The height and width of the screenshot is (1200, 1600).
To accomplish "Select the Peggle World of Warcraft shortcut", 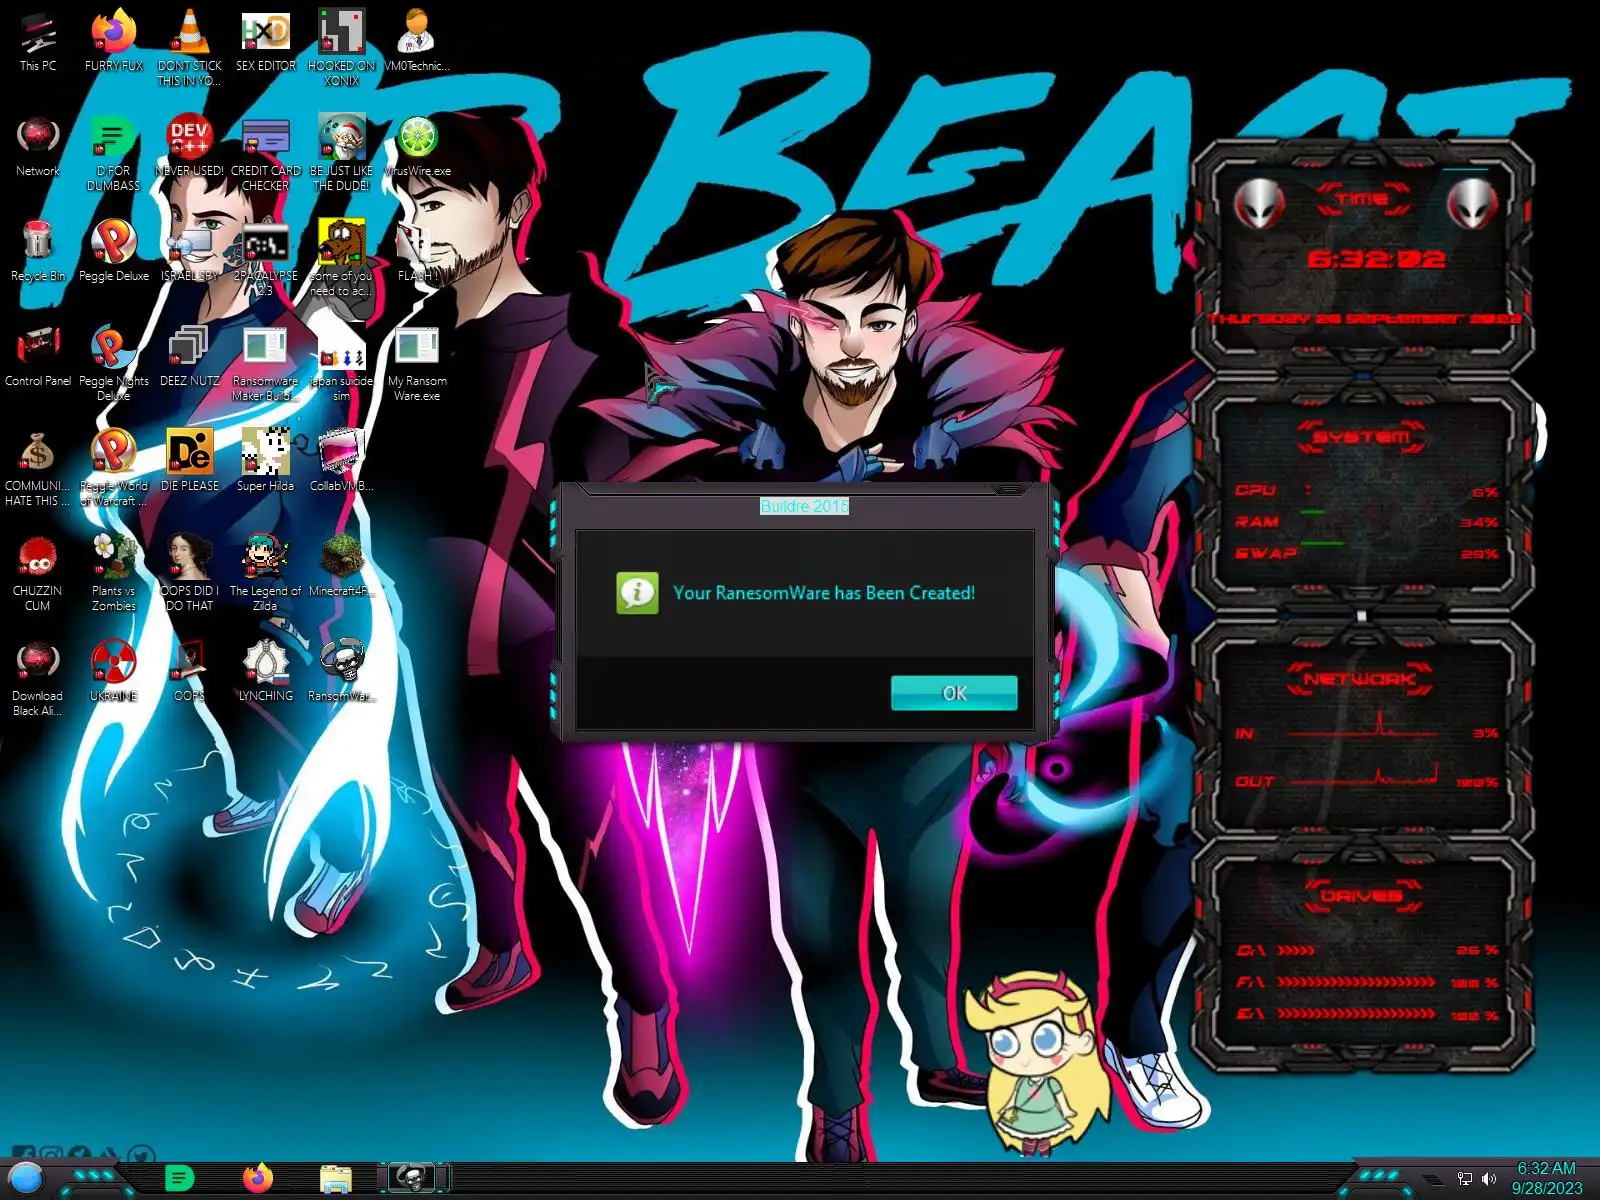I will click(x=114, y=468).
